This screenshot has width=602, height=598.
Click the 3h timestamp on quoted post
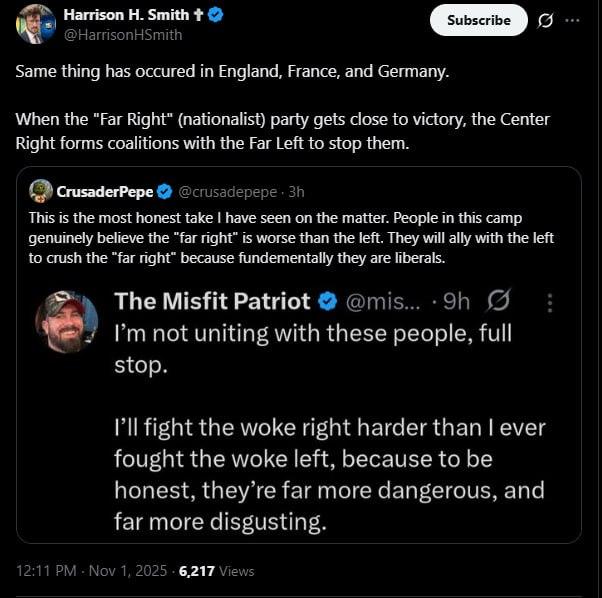coord(296,191)
